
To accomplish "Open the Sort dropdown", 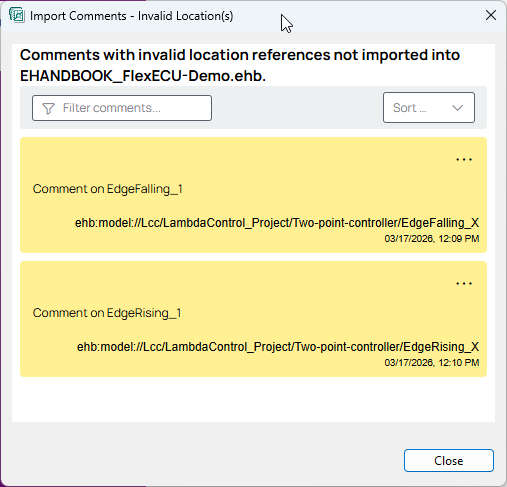I will [429, 108].
